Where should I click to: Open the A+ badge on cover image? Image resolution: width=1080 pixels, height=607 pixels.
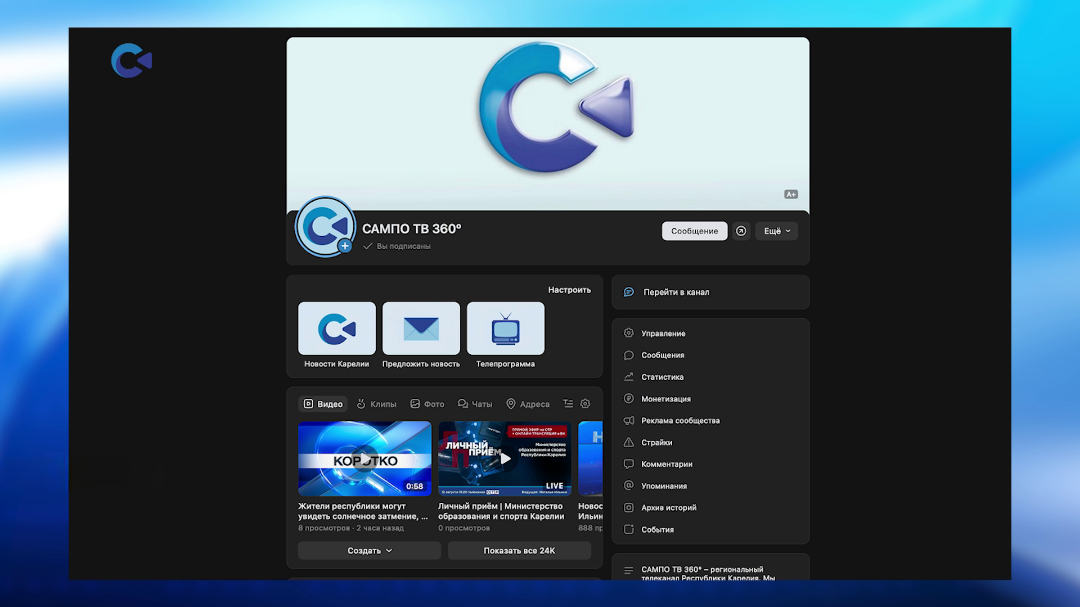coord(791,194)
